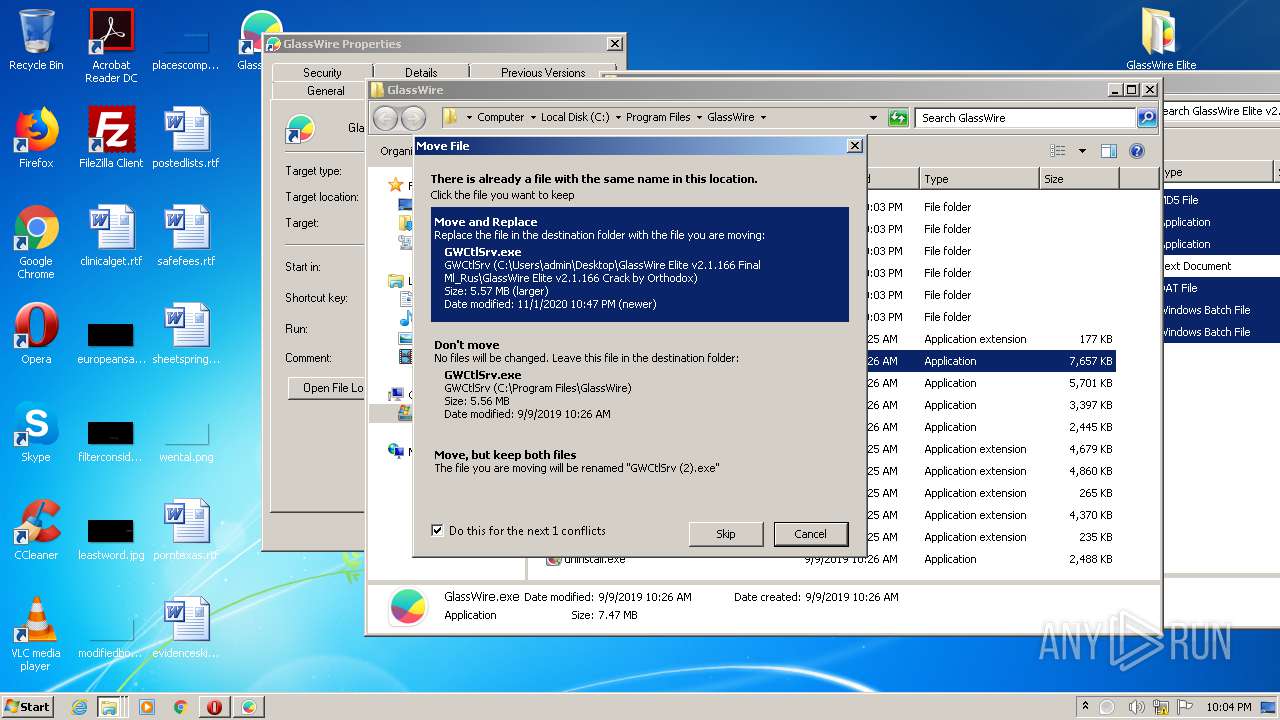Image resolution: width=1280 pixels, height=720 pixels.
Task: Click Cancel in Move File dialog
Action: 810,534
